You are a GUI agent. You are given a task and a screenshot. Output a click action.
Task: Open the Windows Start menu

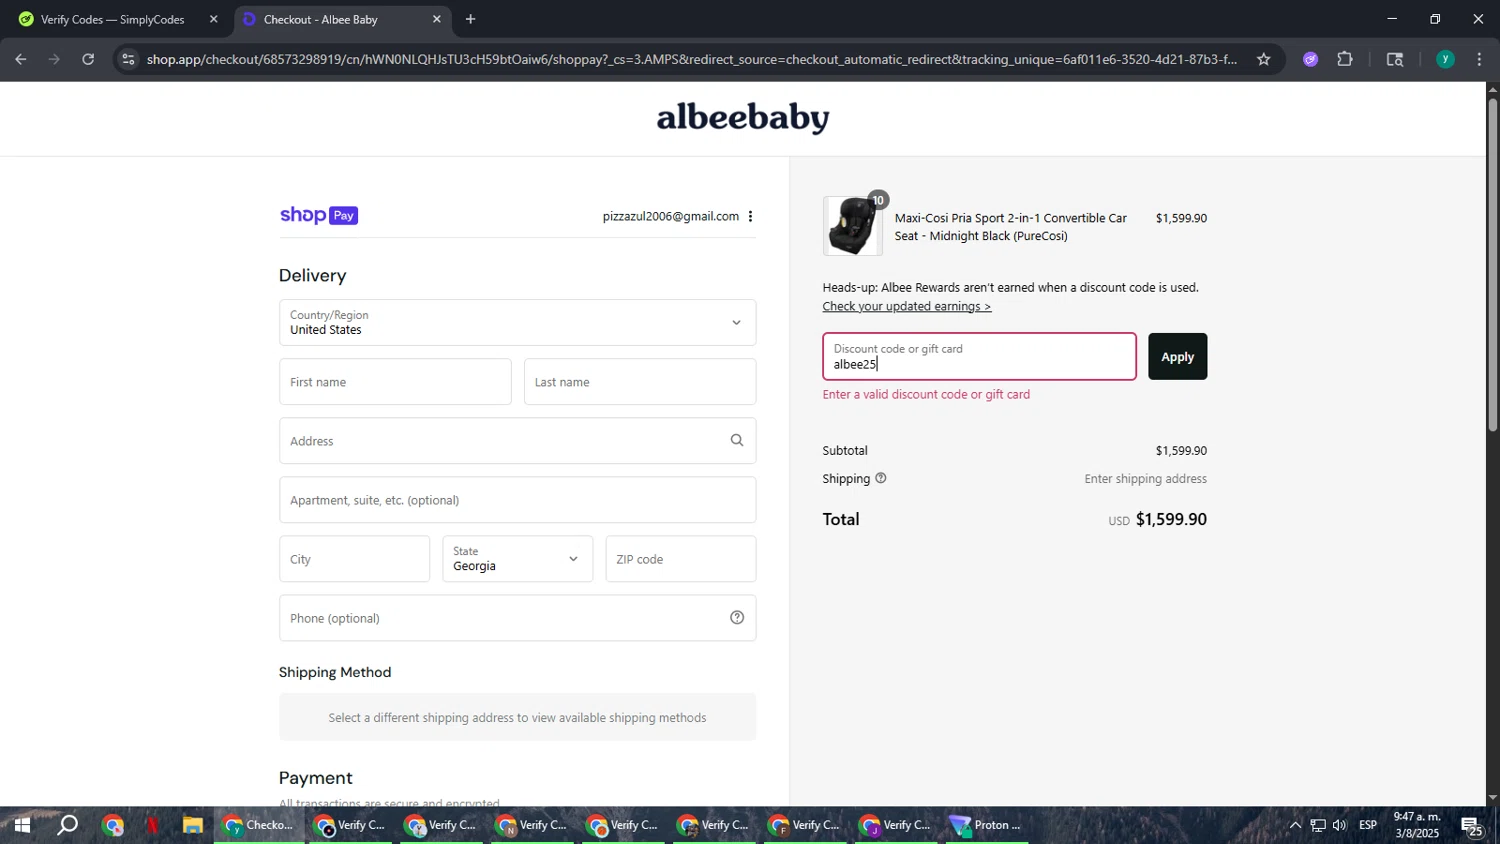[21, 825]
